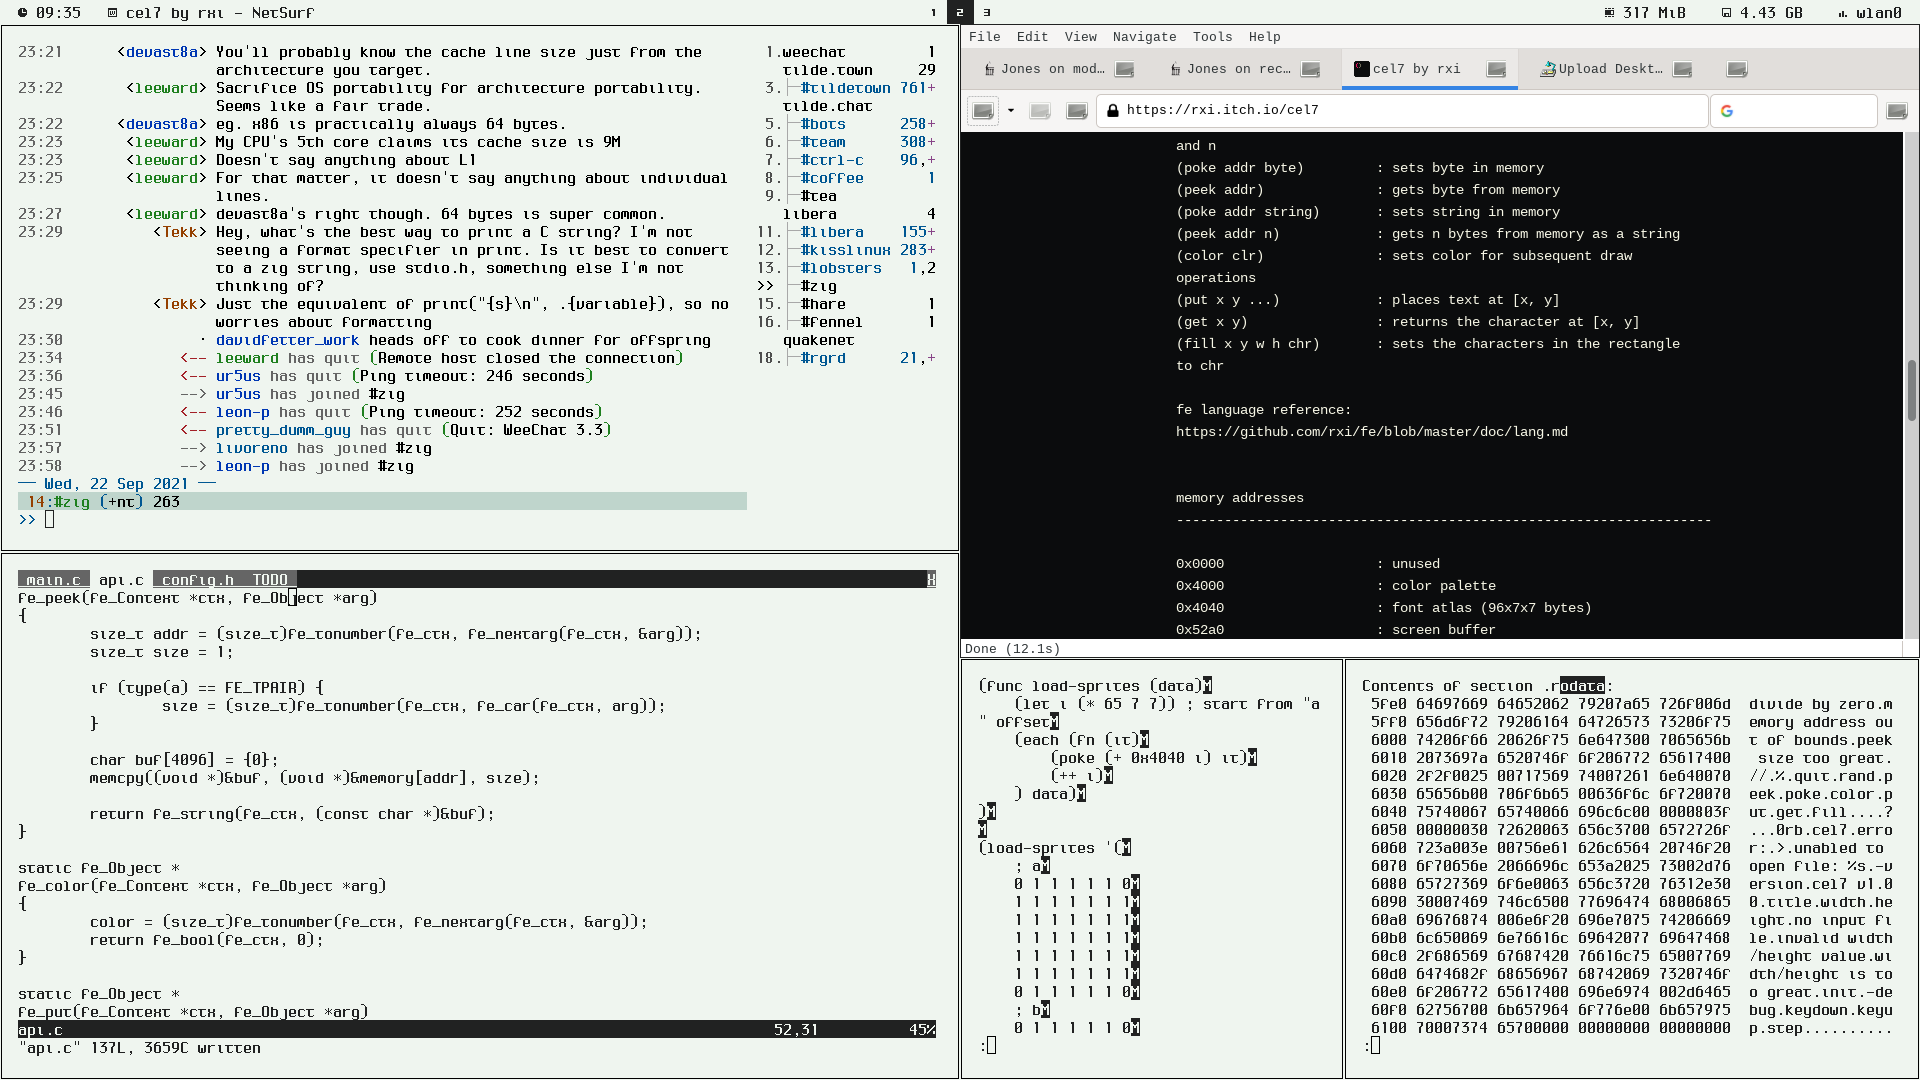The image size is (1920, 1080).
Task: Switch to the 'Jones on rec…' tab
Action: [1238, 69]
